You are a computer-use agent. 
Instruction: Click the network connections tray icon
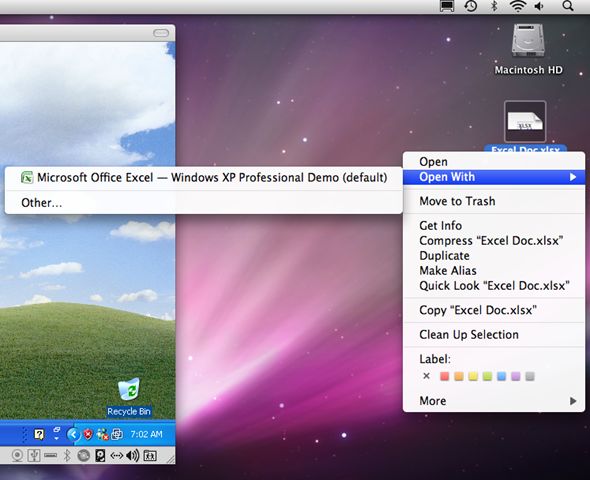point(117,434)
